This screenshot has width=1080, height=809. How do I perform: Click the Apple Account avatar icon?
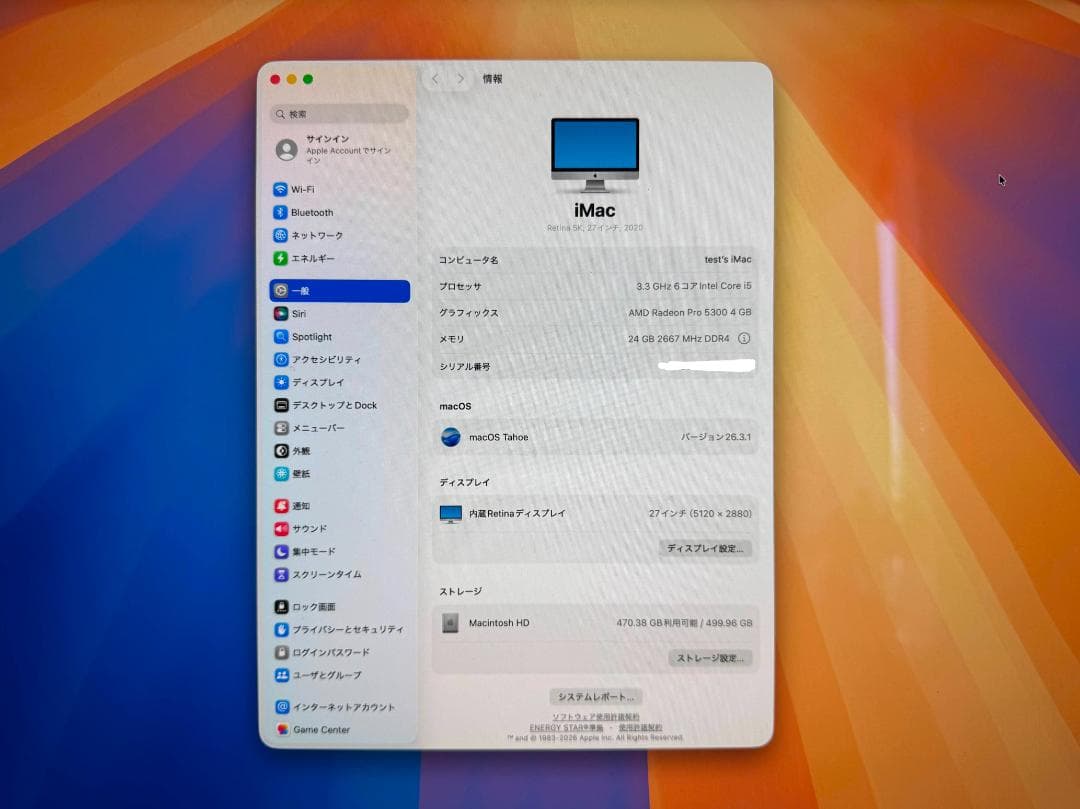(x=287, y=149)
